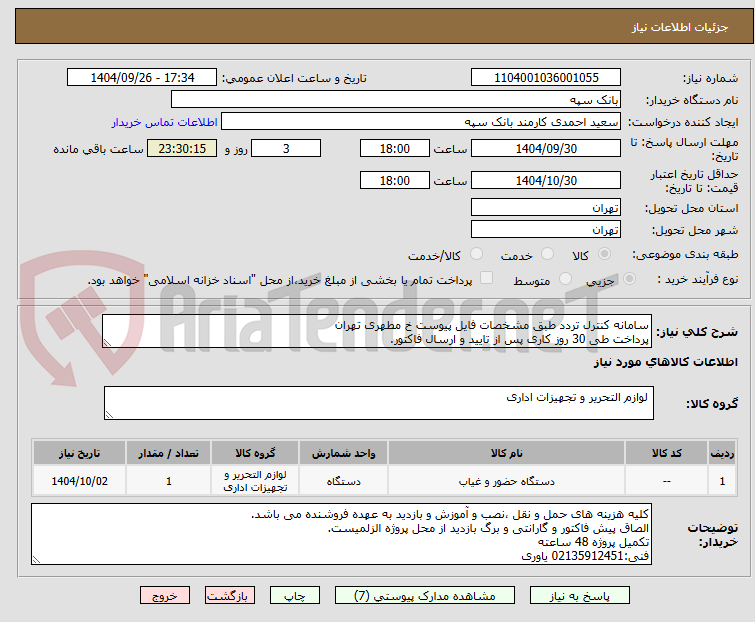Click the resize handle of گروه کالا textarea

tap(109, 415)
